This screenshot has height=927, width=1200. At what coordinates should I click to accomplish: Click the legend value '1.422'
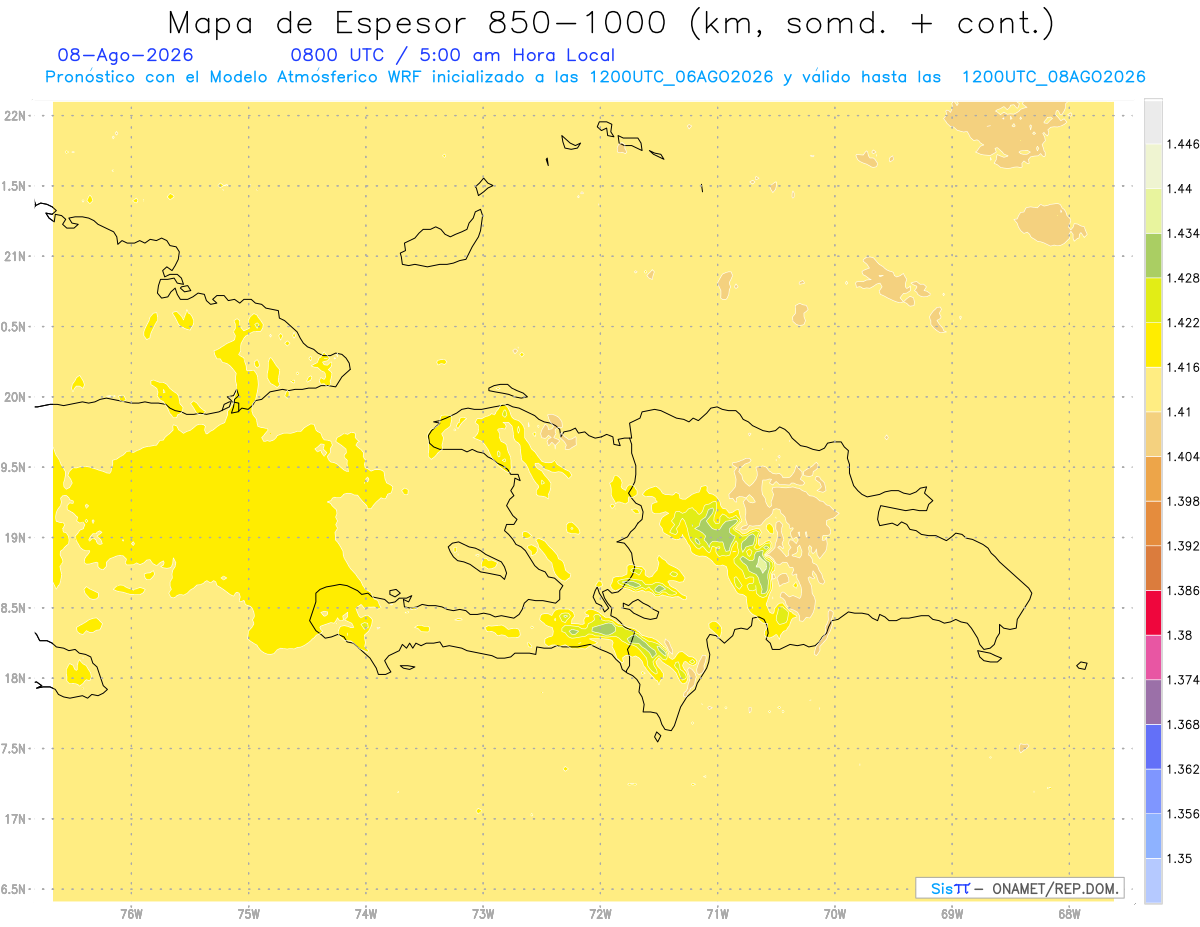pos(1182,322)
